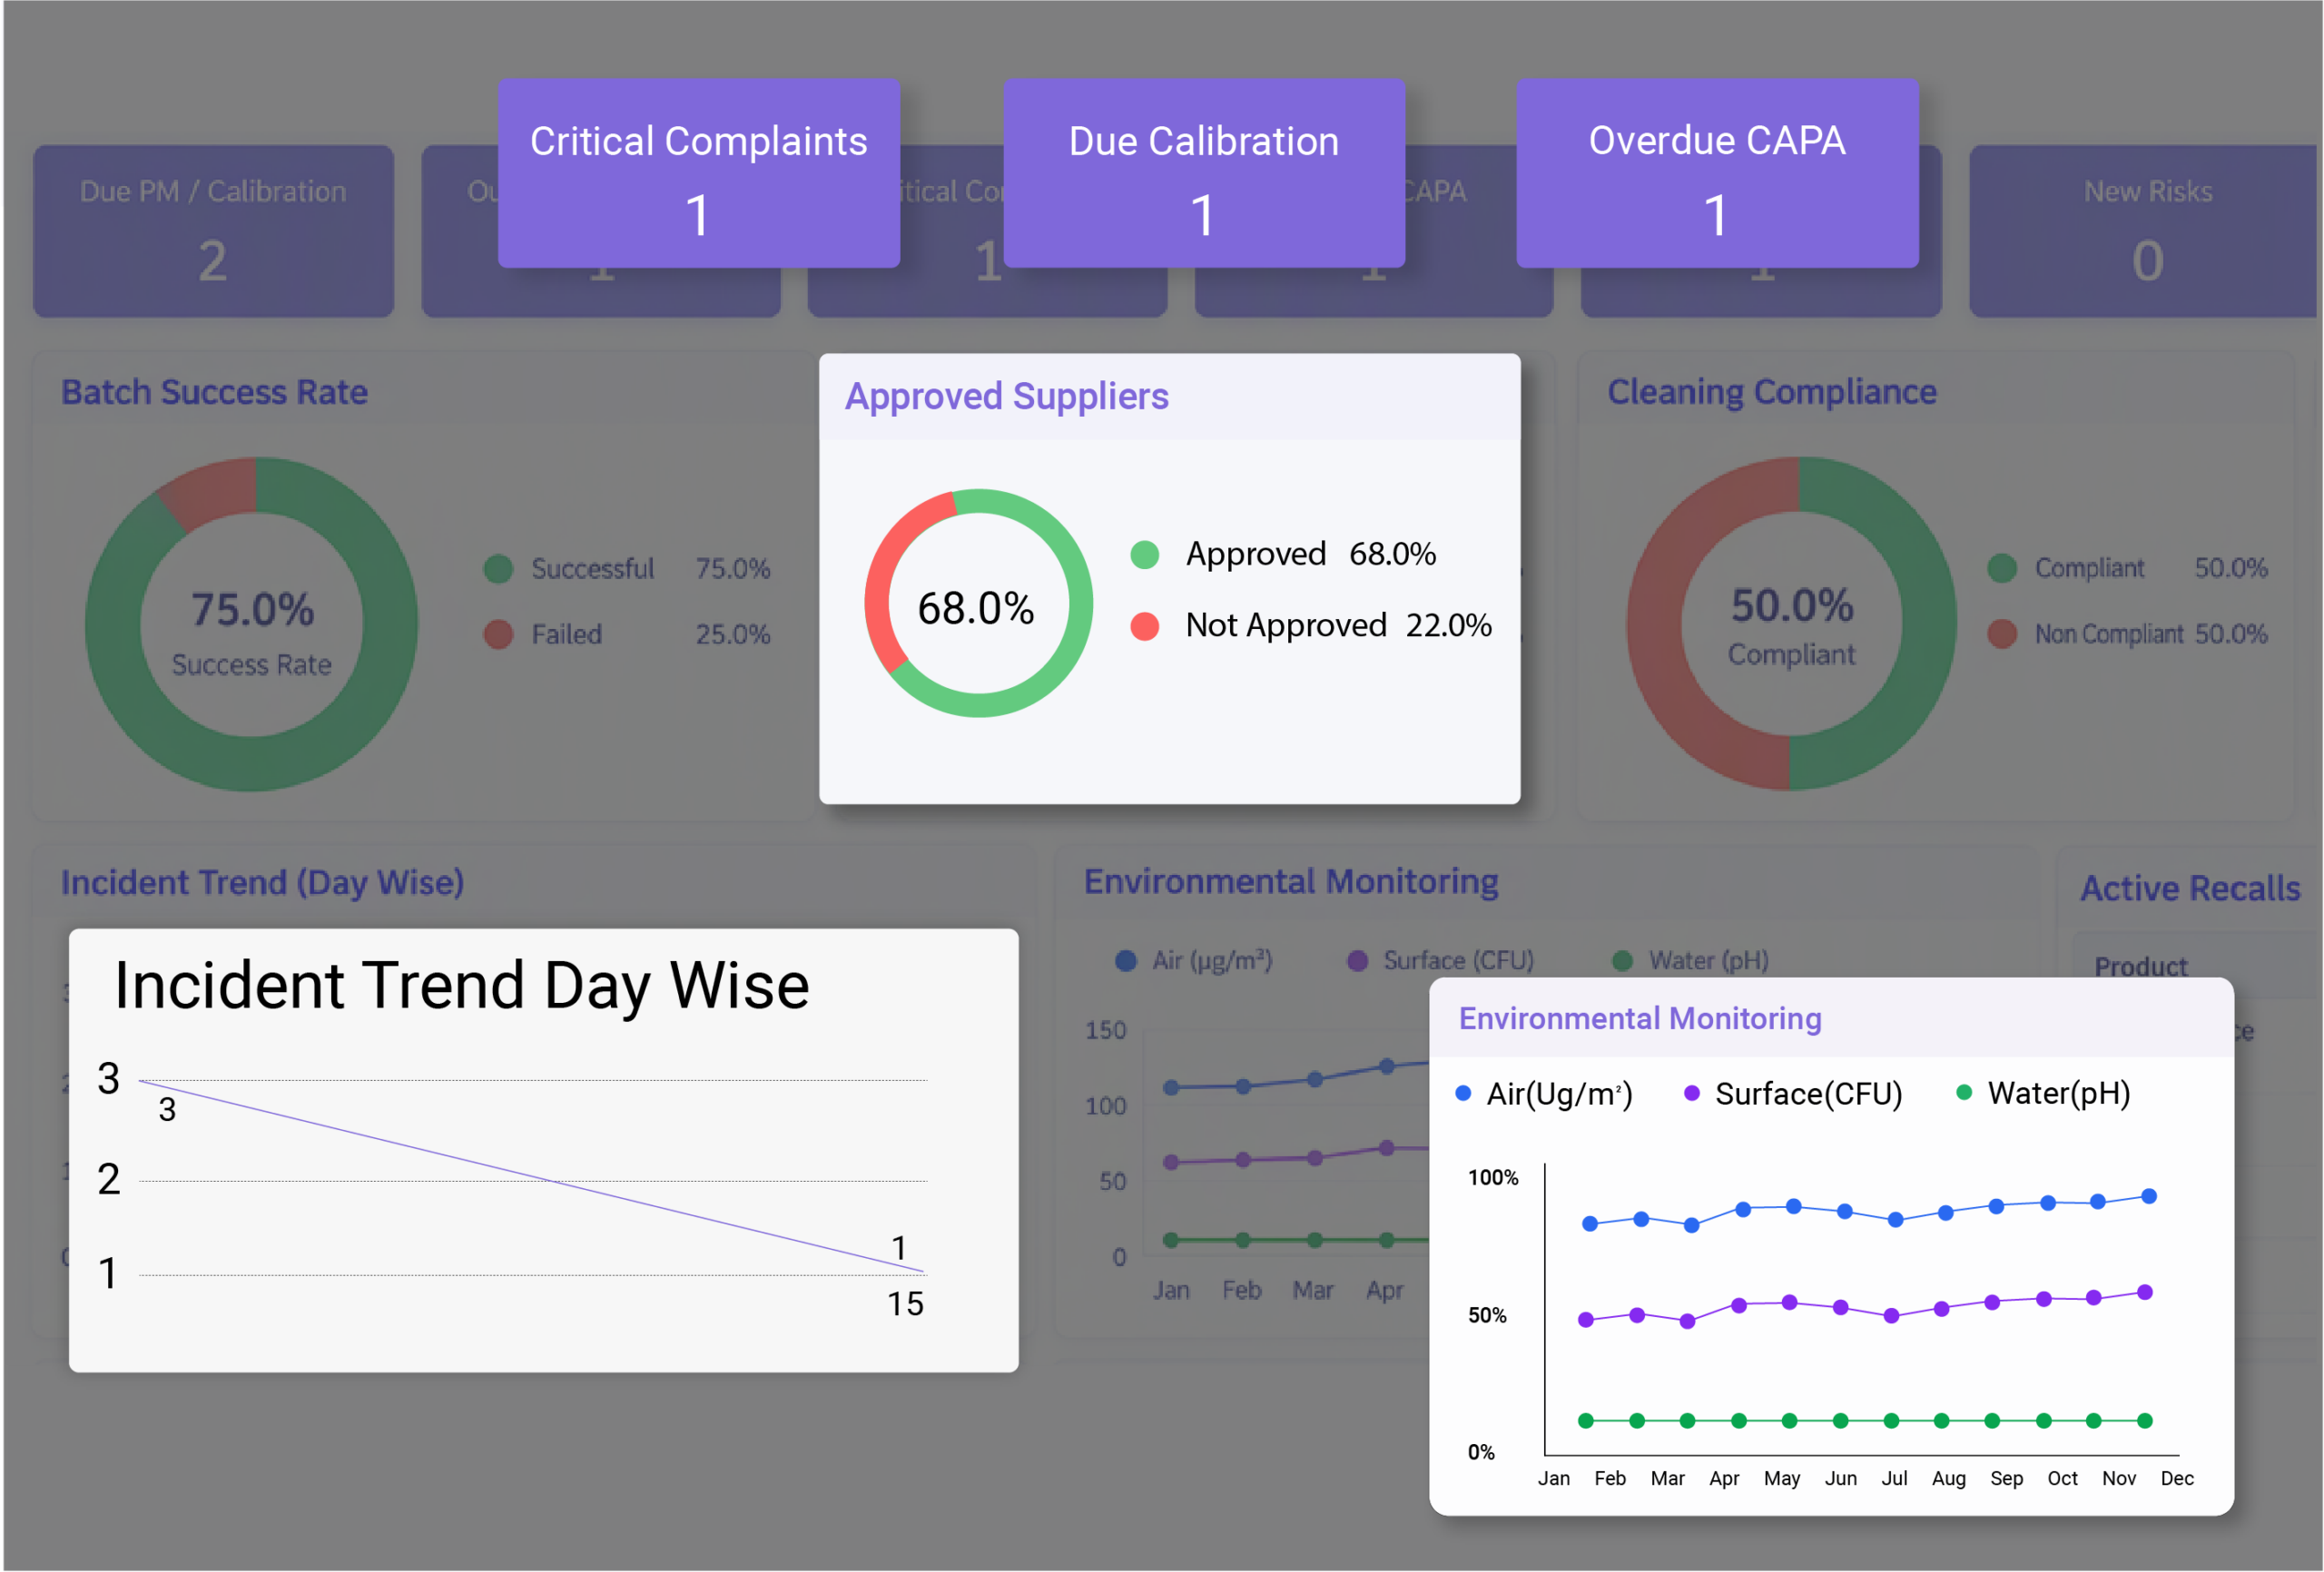Click the Dec point on purple Surface line

tap(2145, 1293)
